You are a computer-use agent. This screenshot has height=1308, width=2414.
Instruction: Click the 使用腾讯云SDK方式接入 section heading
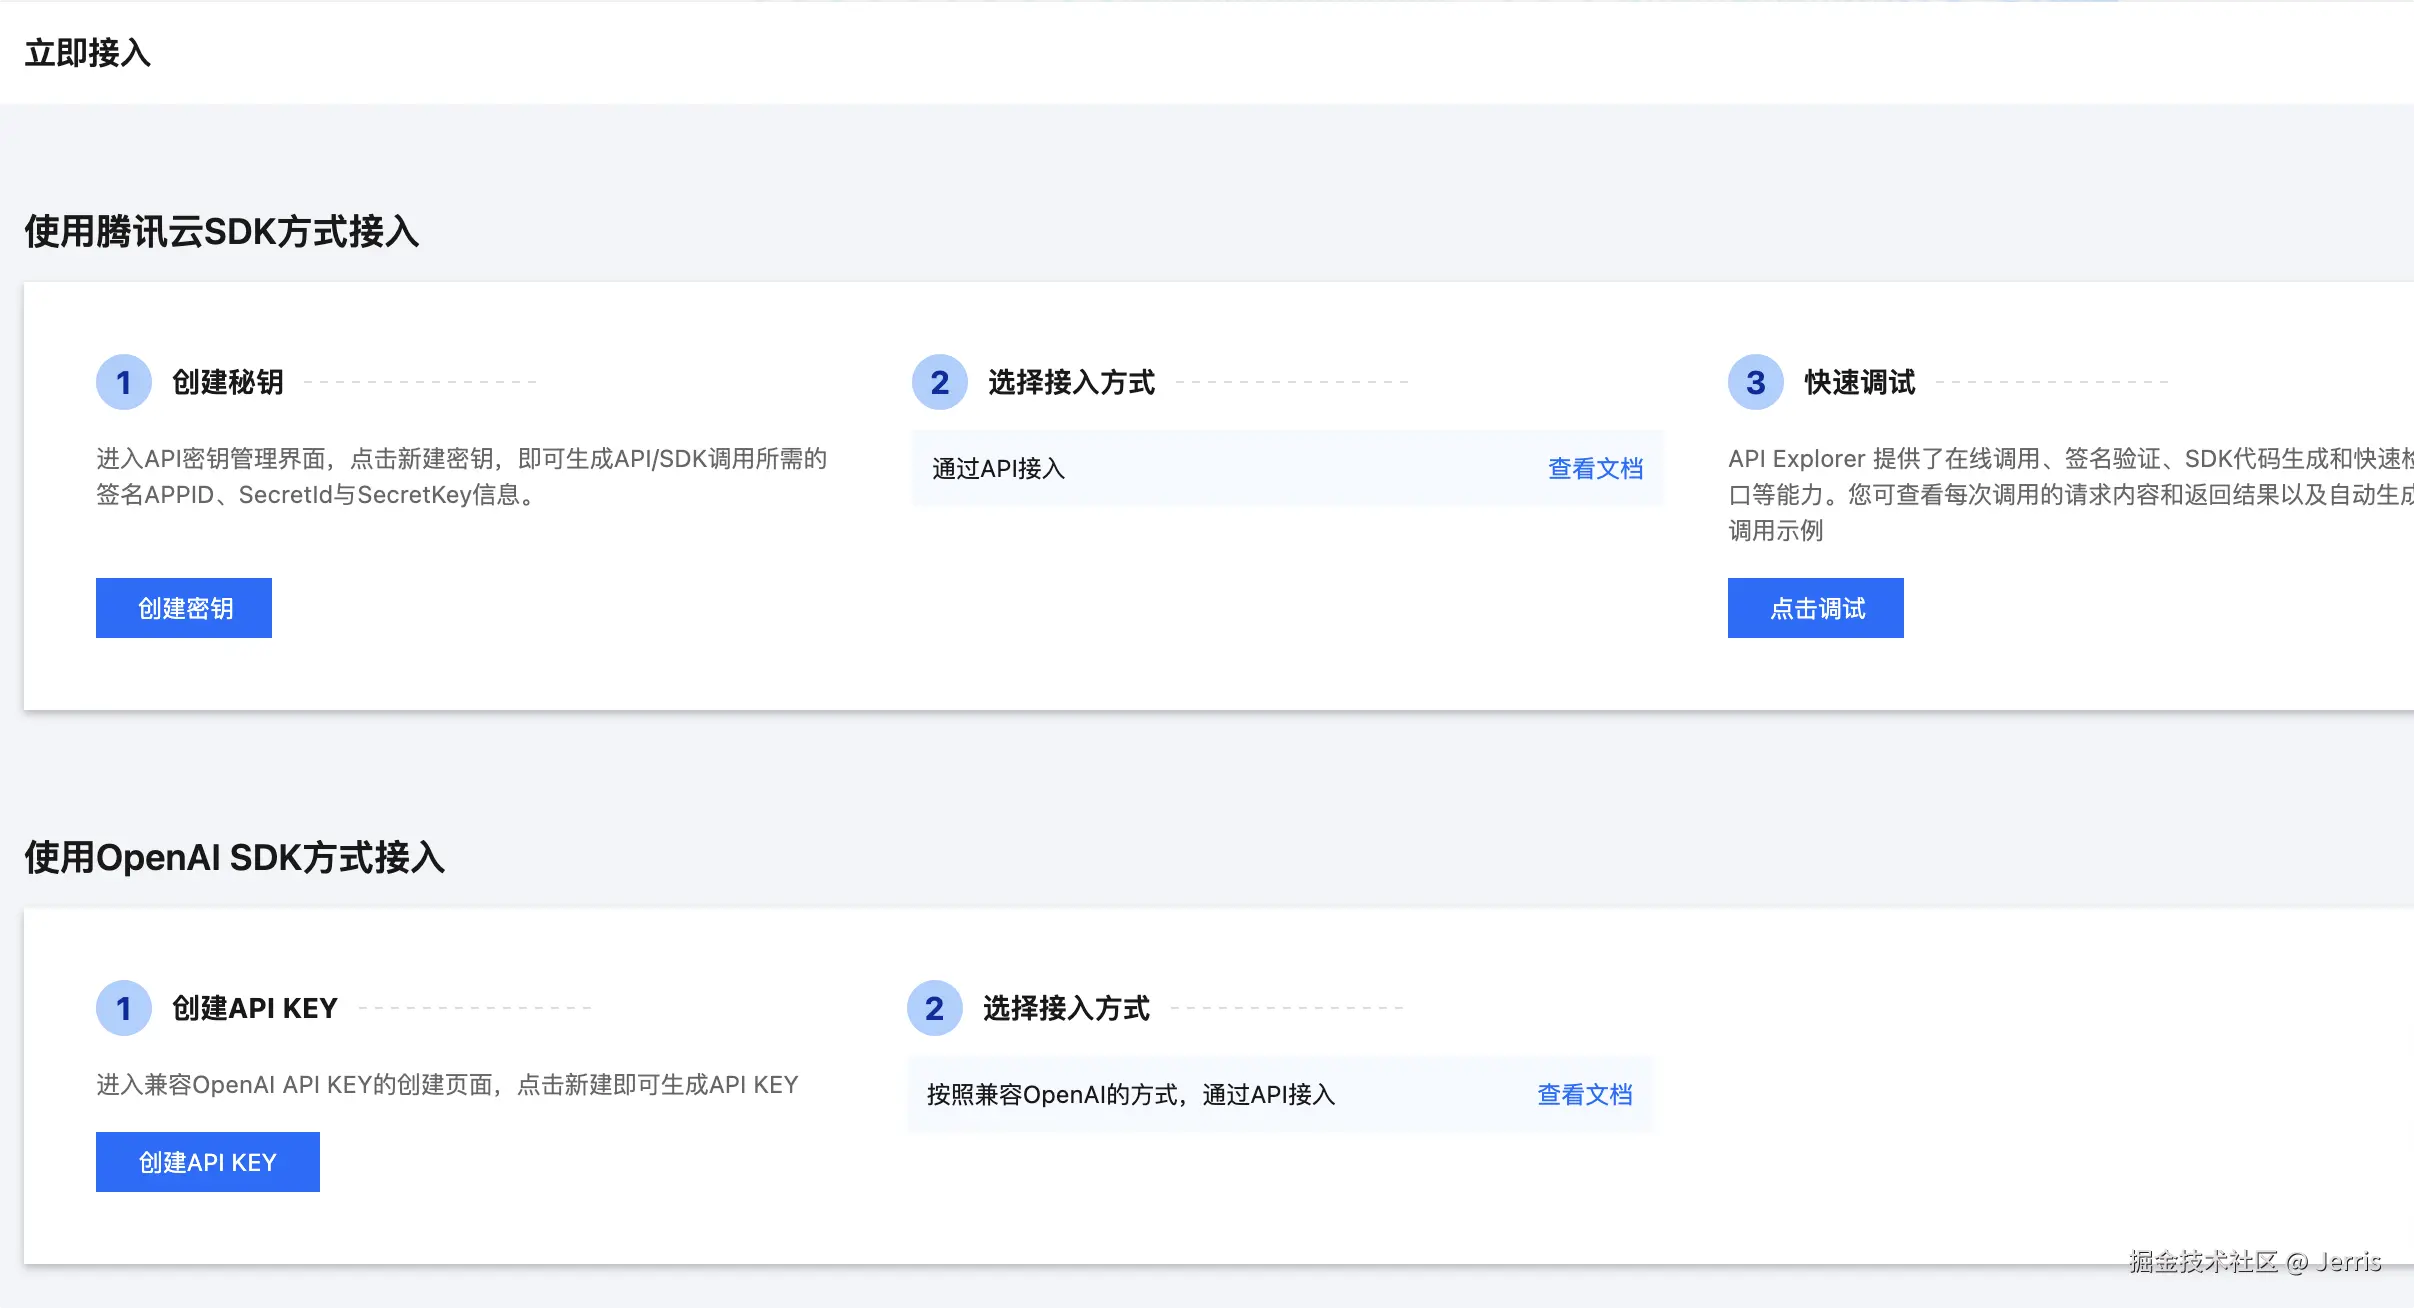(x=221, y=231)
